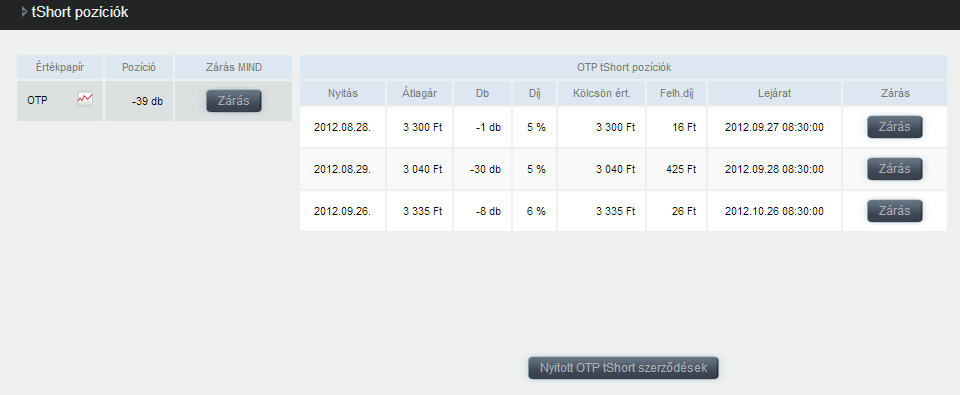Click the Db column header
Screen dimensions: 960x395
pos(482,93)
